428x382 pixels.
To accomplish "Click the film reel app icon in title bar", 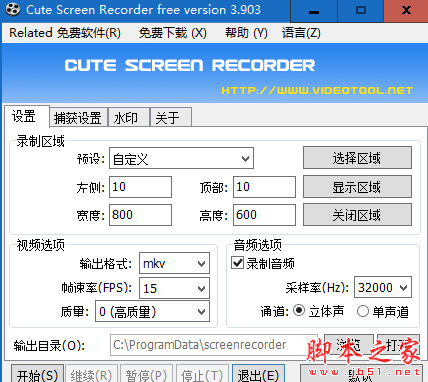I will (13, 9).
